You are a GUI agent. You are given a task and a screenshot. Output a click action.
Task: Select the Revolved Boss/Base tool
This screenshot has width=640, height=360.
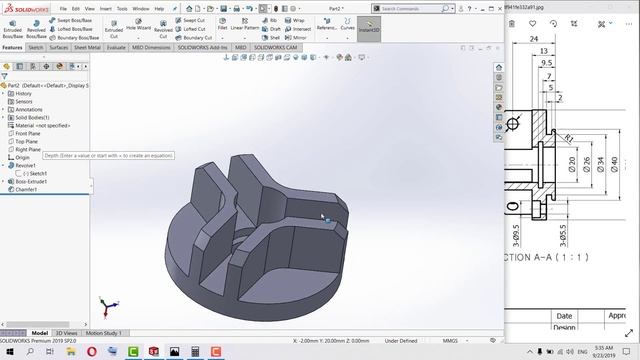pos(36,29)
